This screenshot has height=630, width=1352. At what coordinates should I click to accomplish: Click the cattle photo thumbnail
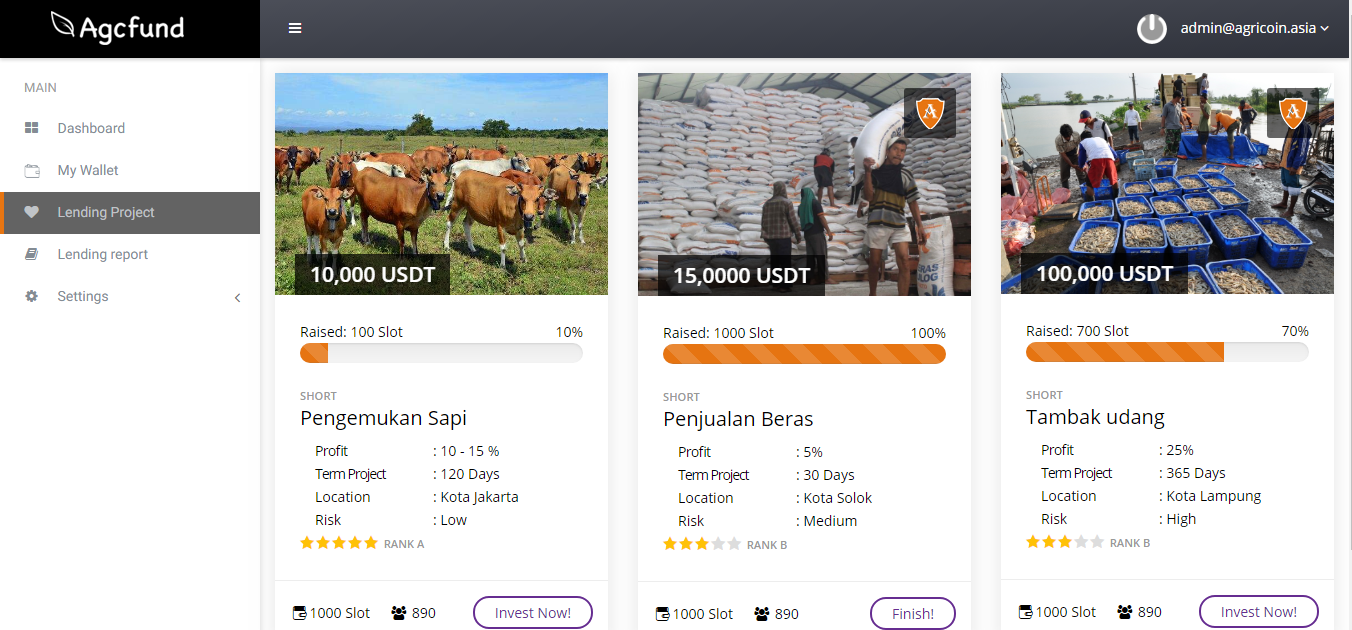441,184
